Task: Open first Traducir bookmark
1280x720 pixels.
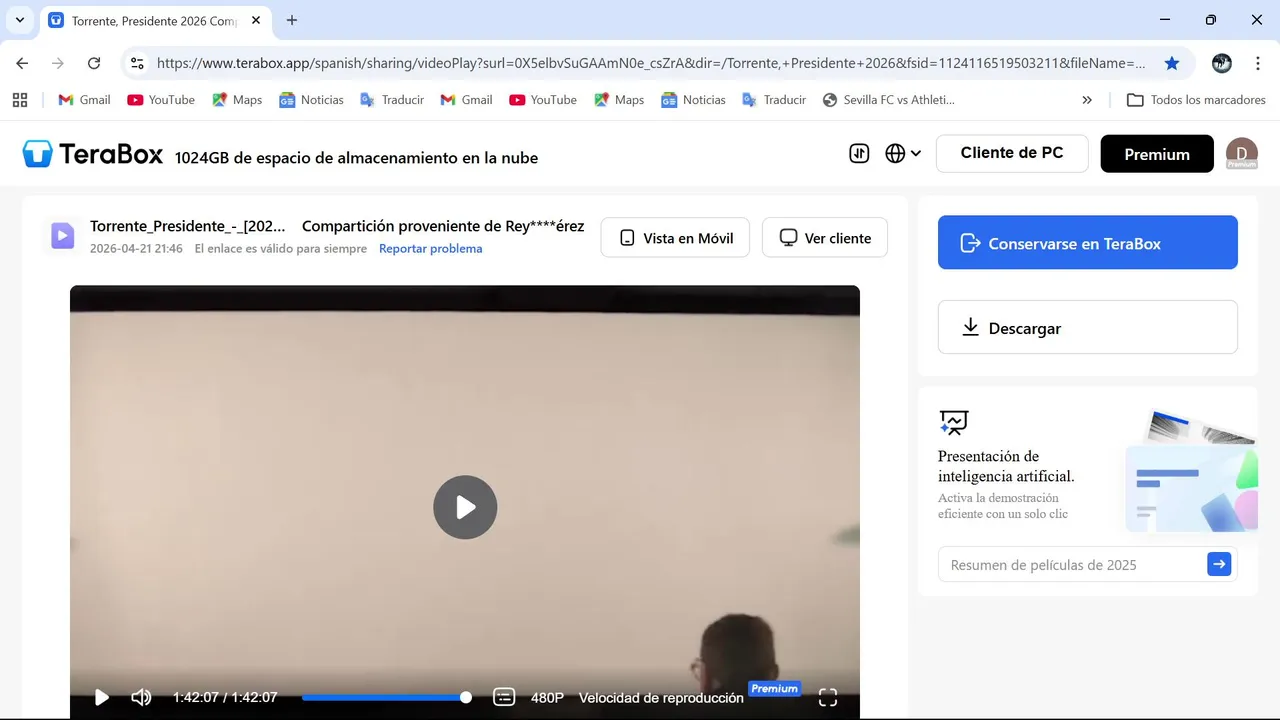Action: pyautogui.click(x=392, y=100)
